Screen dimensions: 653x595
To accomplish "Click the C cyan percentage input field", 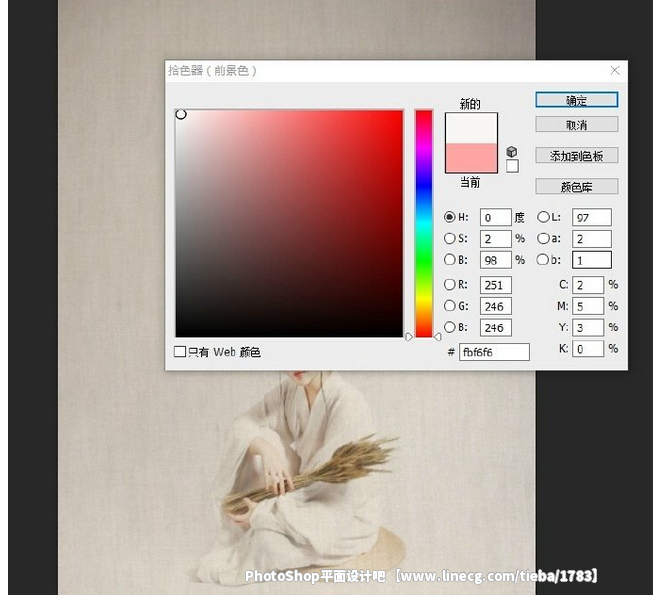I will coord(587,285).
